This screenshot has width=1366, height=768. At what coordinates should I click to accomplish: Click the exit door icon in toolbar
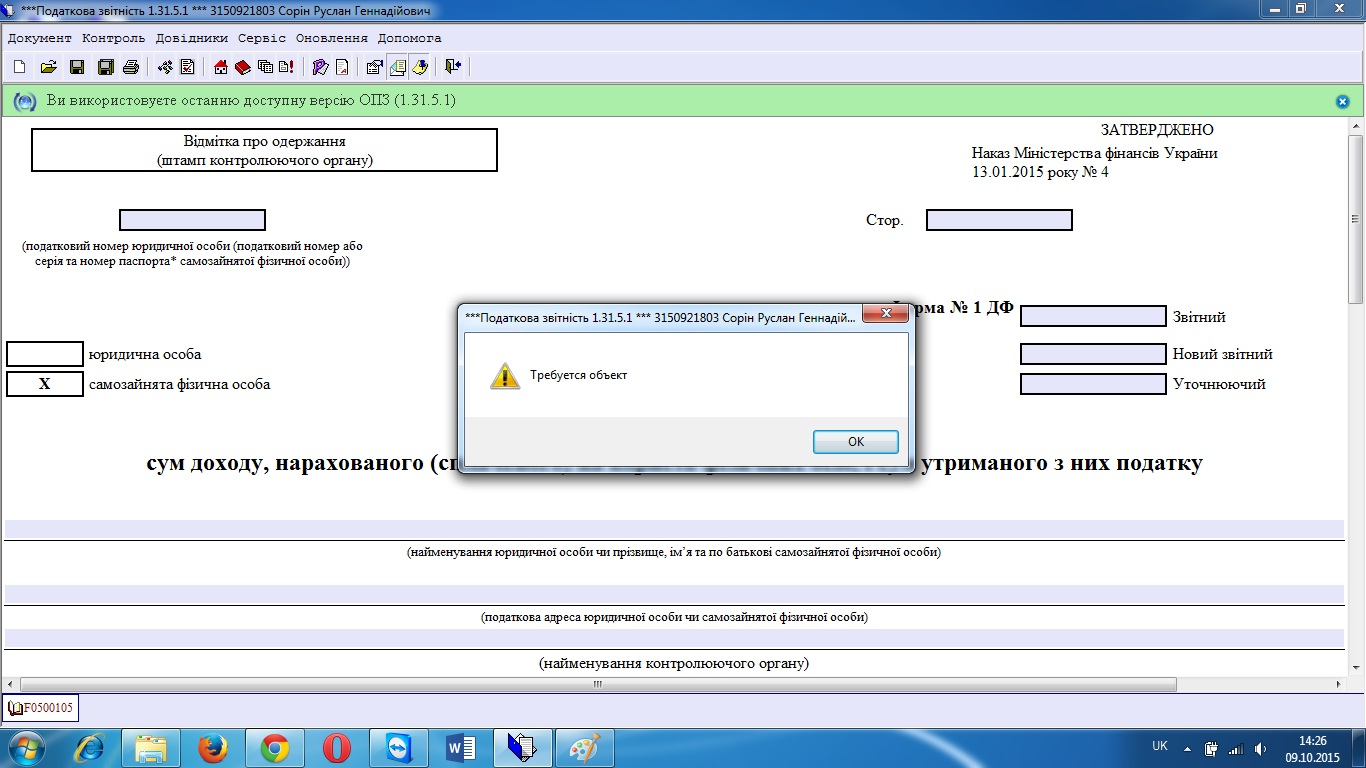pyautogui.click(x=453, y=67)
